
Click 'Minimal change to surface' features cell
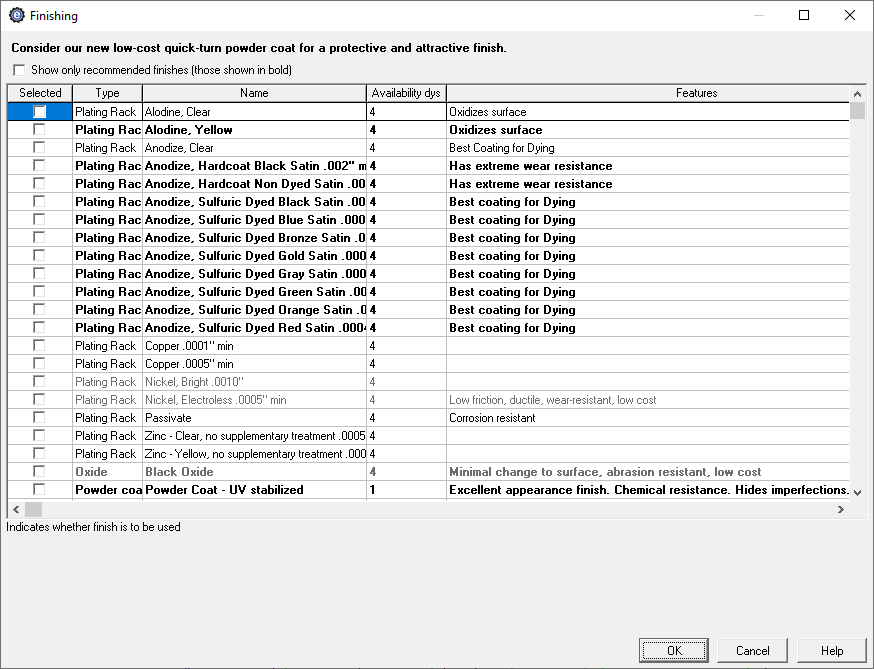point(648,472)
